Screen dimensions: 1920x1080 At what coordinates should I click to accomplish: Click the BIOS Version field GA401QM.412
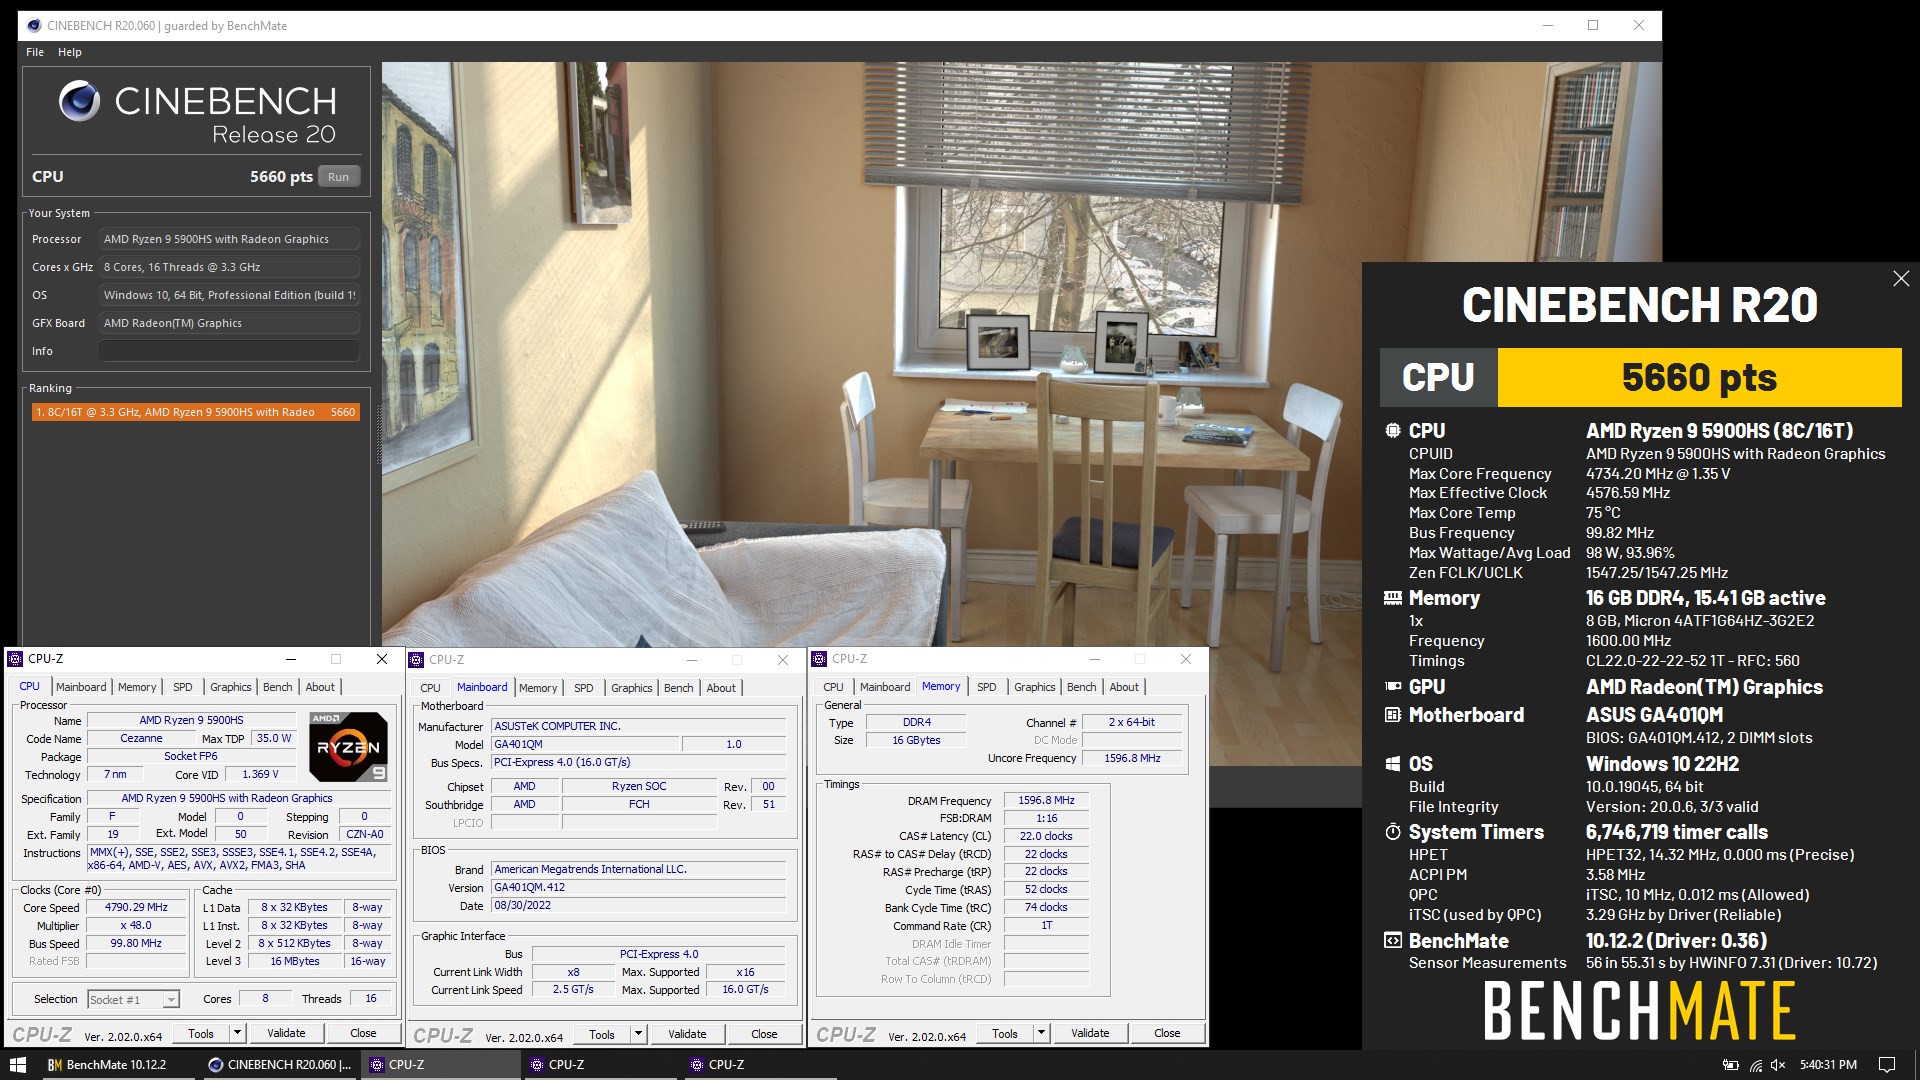point(639,887)
